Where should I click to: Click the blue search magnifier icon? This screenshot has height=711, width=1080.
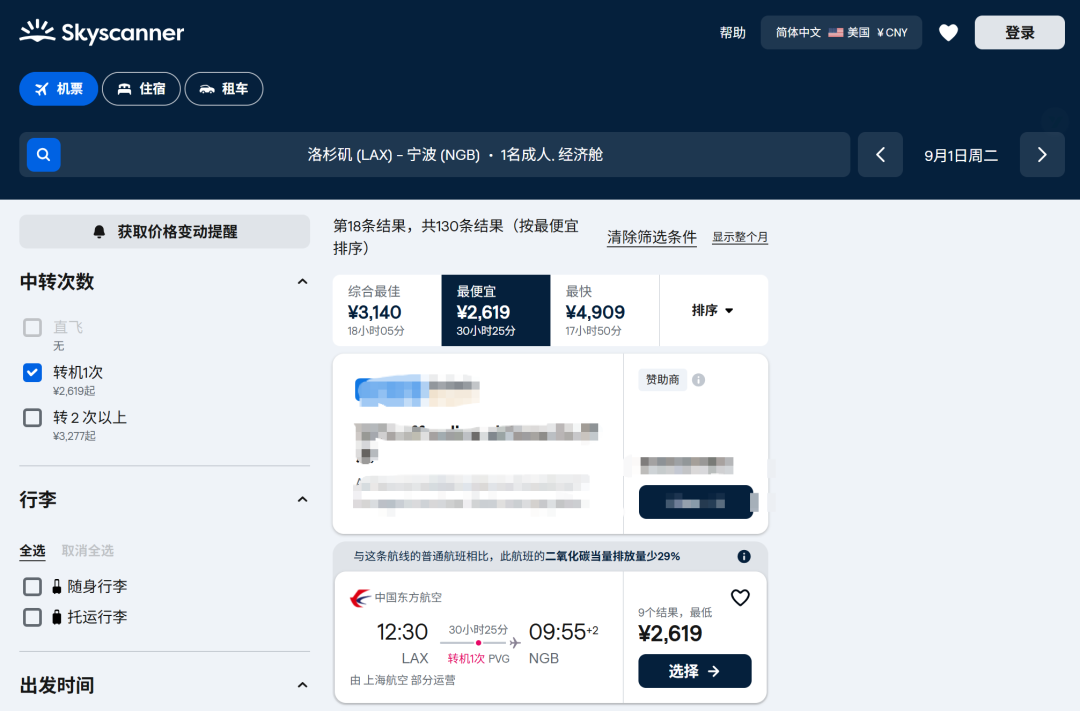coord(43,154)
